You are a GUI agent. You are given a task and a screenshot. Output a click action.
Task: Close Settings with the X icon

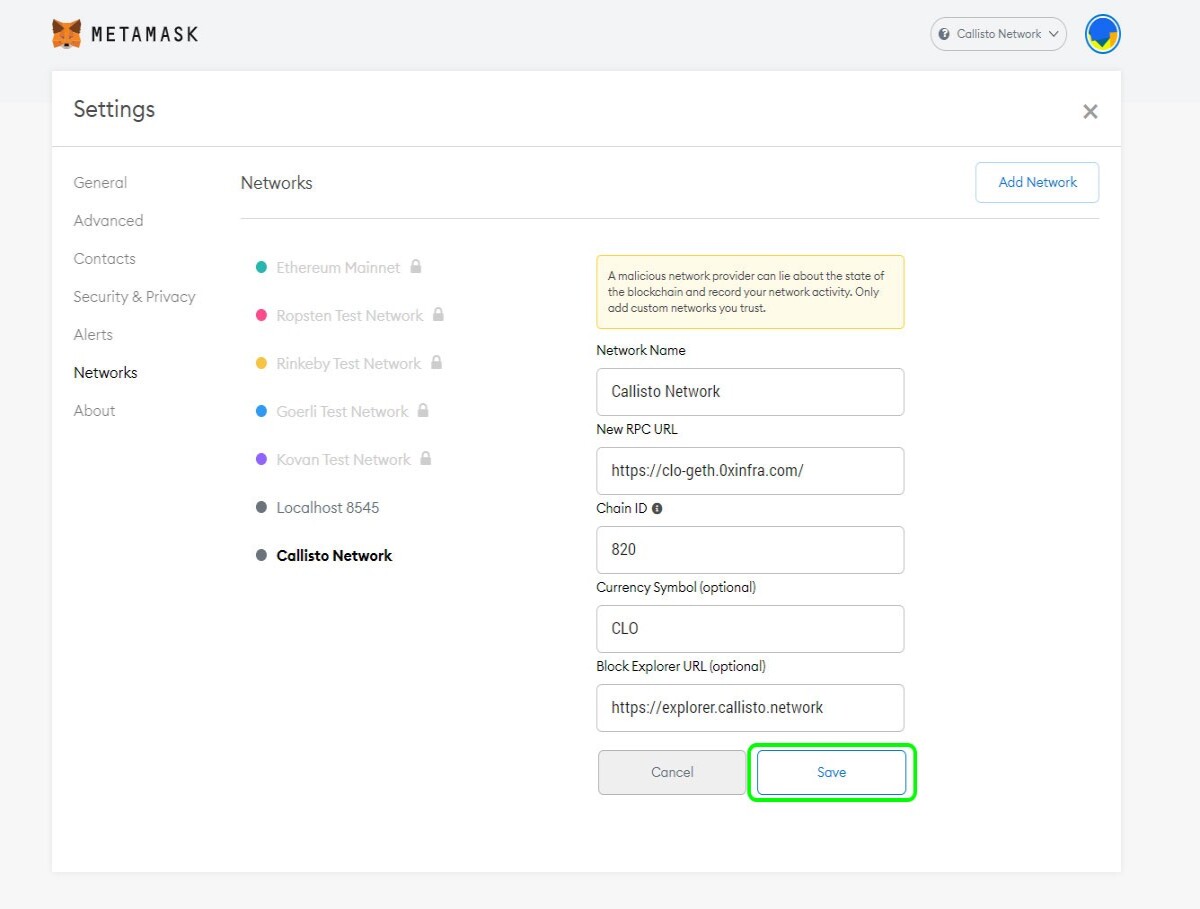1090,111
